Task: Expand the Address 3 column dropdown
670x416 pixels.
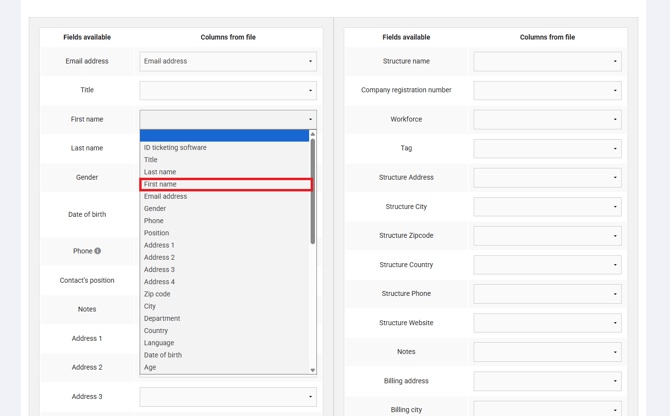Action: point(228,397)
